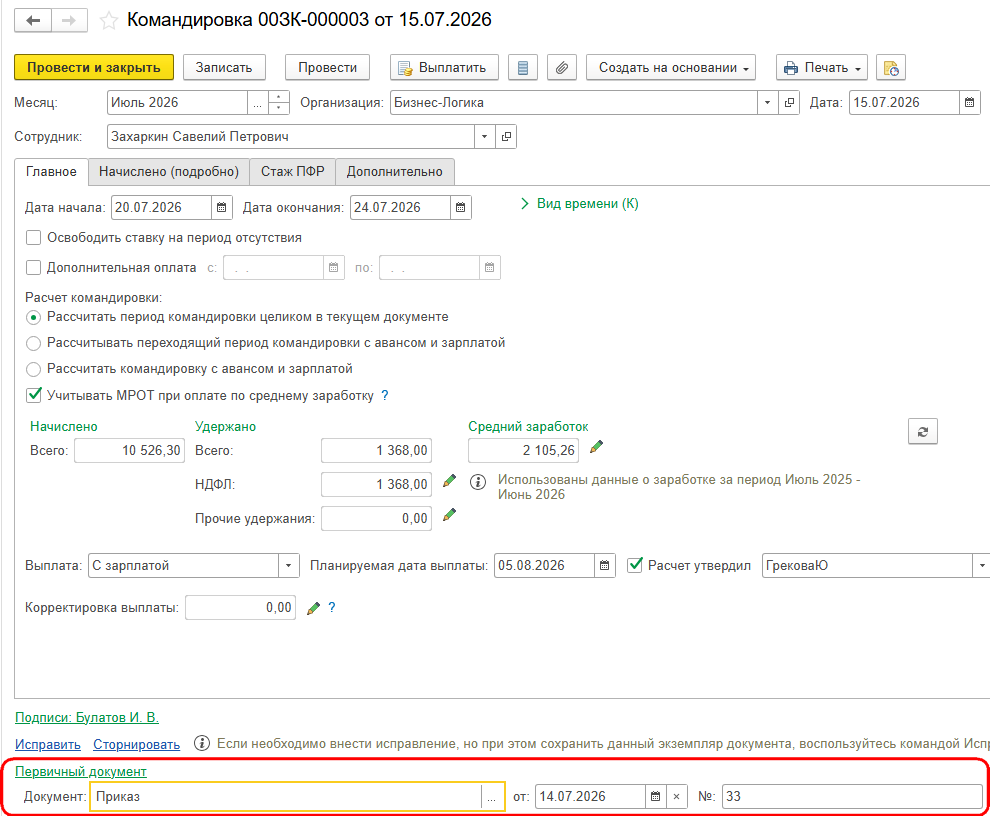Edit average earnings with pencil icon
This screenshot has height=816, width=990.
coord(596,448)
